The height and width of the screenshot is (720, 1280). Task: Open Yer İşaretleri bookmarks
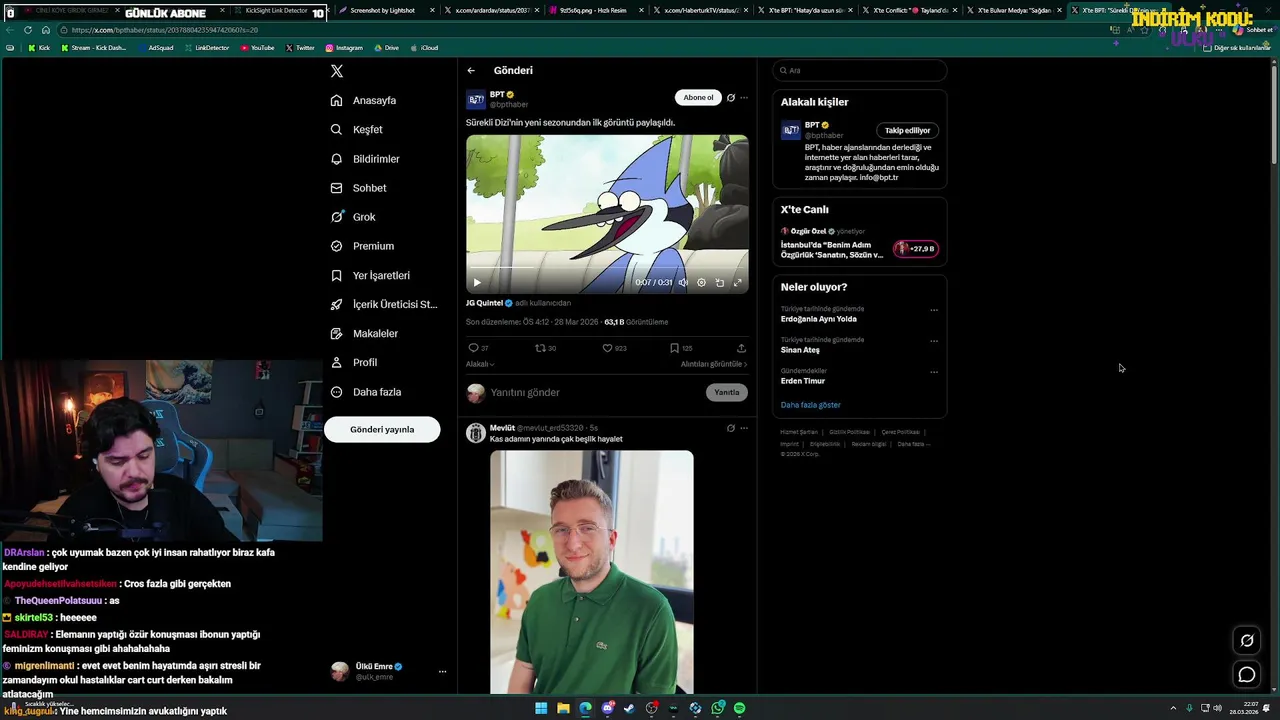[x=370, y=275]
